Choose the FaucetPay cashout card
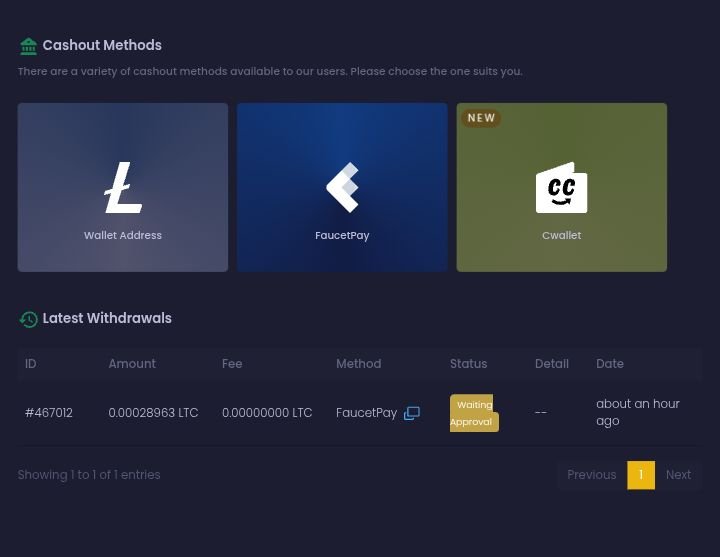 pos(342,187)
